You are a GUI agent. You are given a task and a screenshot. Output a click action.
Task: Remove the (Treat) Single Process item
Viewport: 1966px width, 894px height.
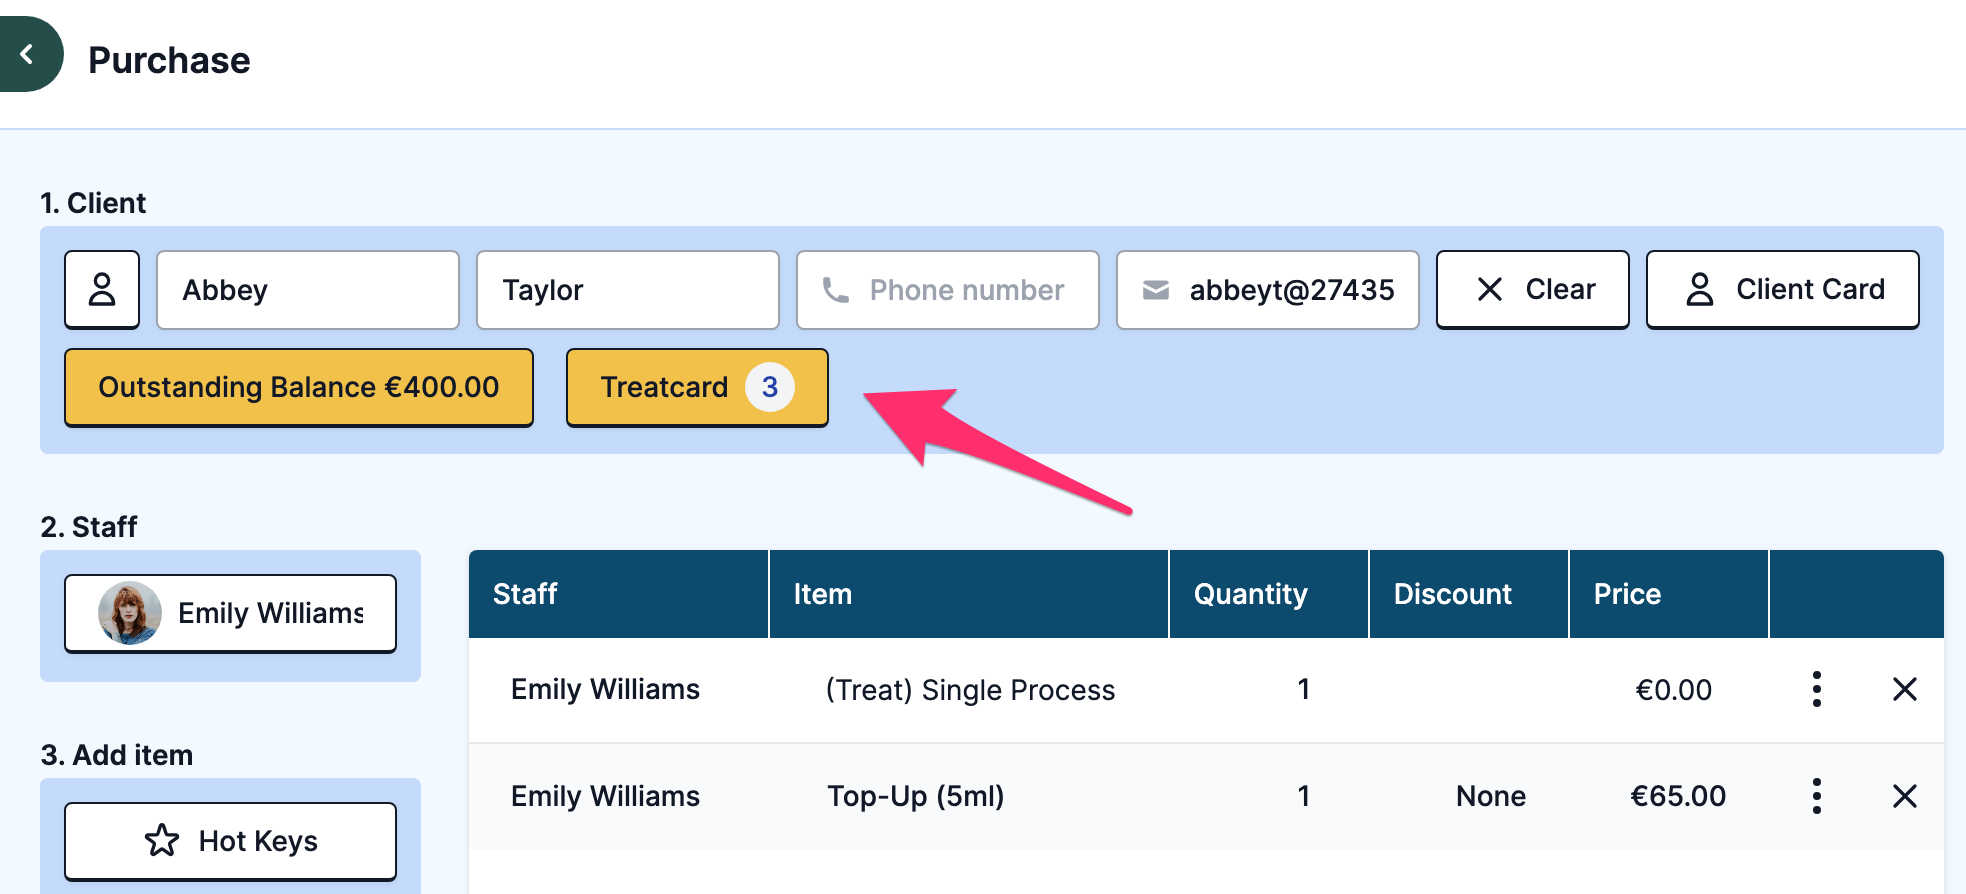coord(1905,689)
